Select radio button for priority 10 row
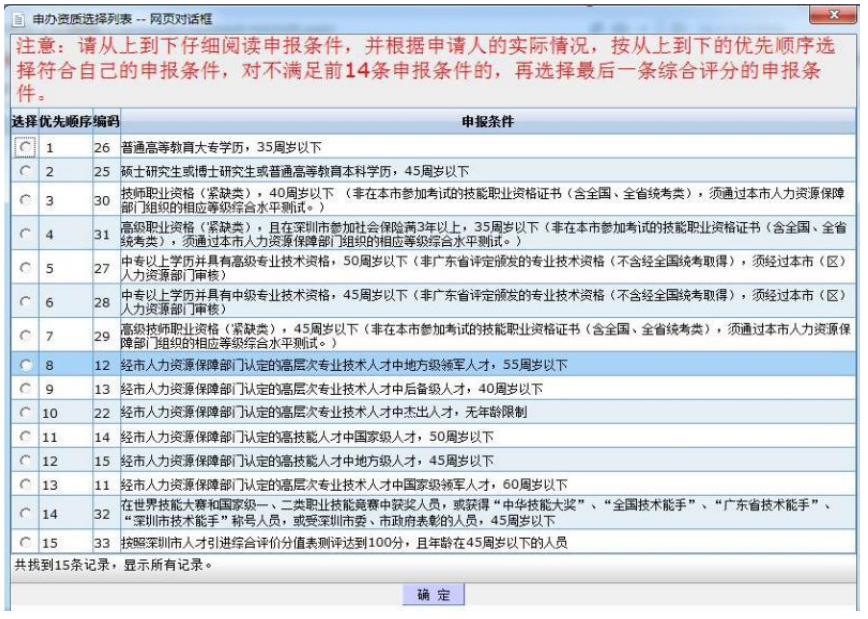This screenshot has width=868, height=619. (x=25, y=412)
